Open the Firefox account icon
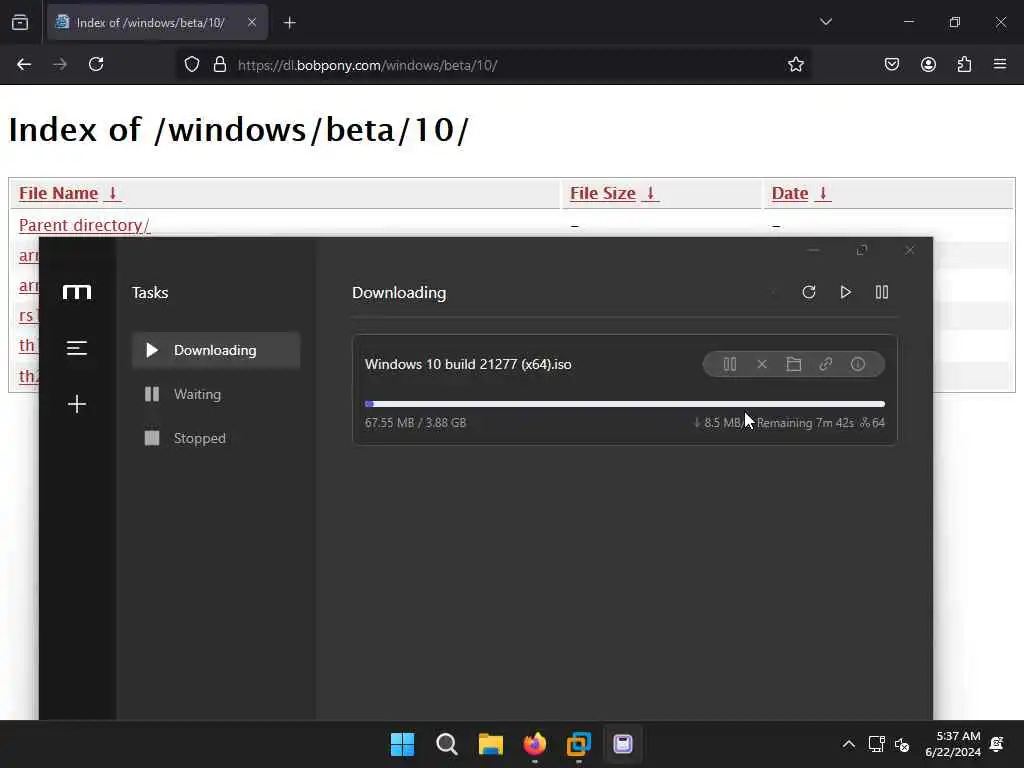The image size is (1024, 768). tap(929, 65)
